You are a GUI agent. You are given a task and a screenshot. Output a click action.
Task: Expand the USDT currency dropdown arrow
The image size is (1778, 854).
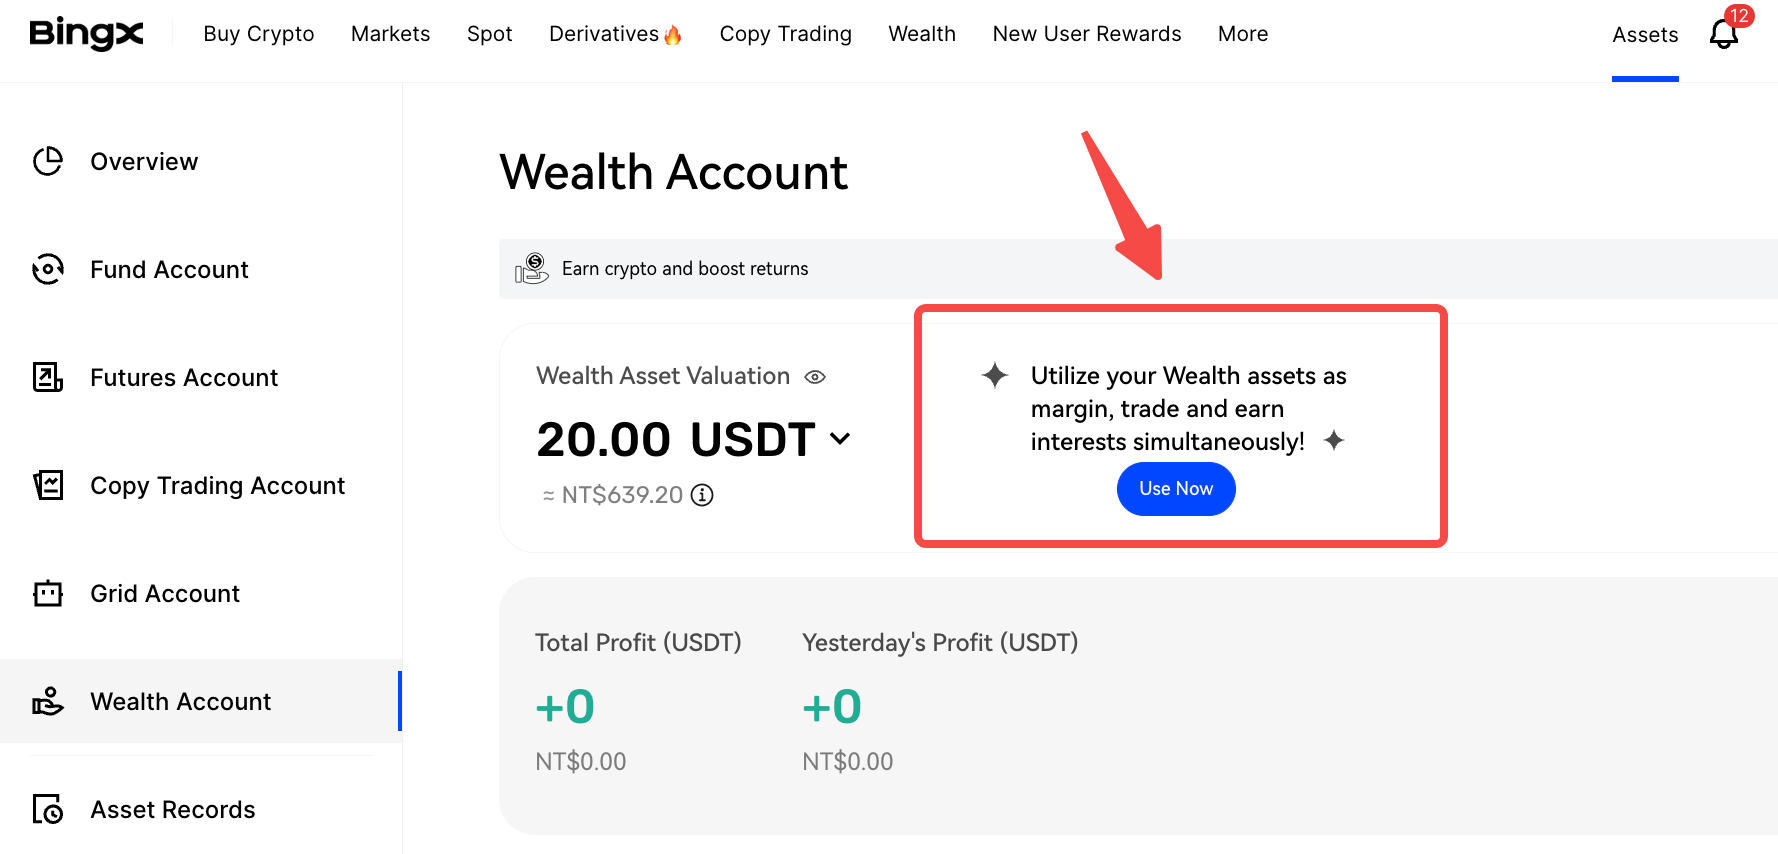point(840,438)
